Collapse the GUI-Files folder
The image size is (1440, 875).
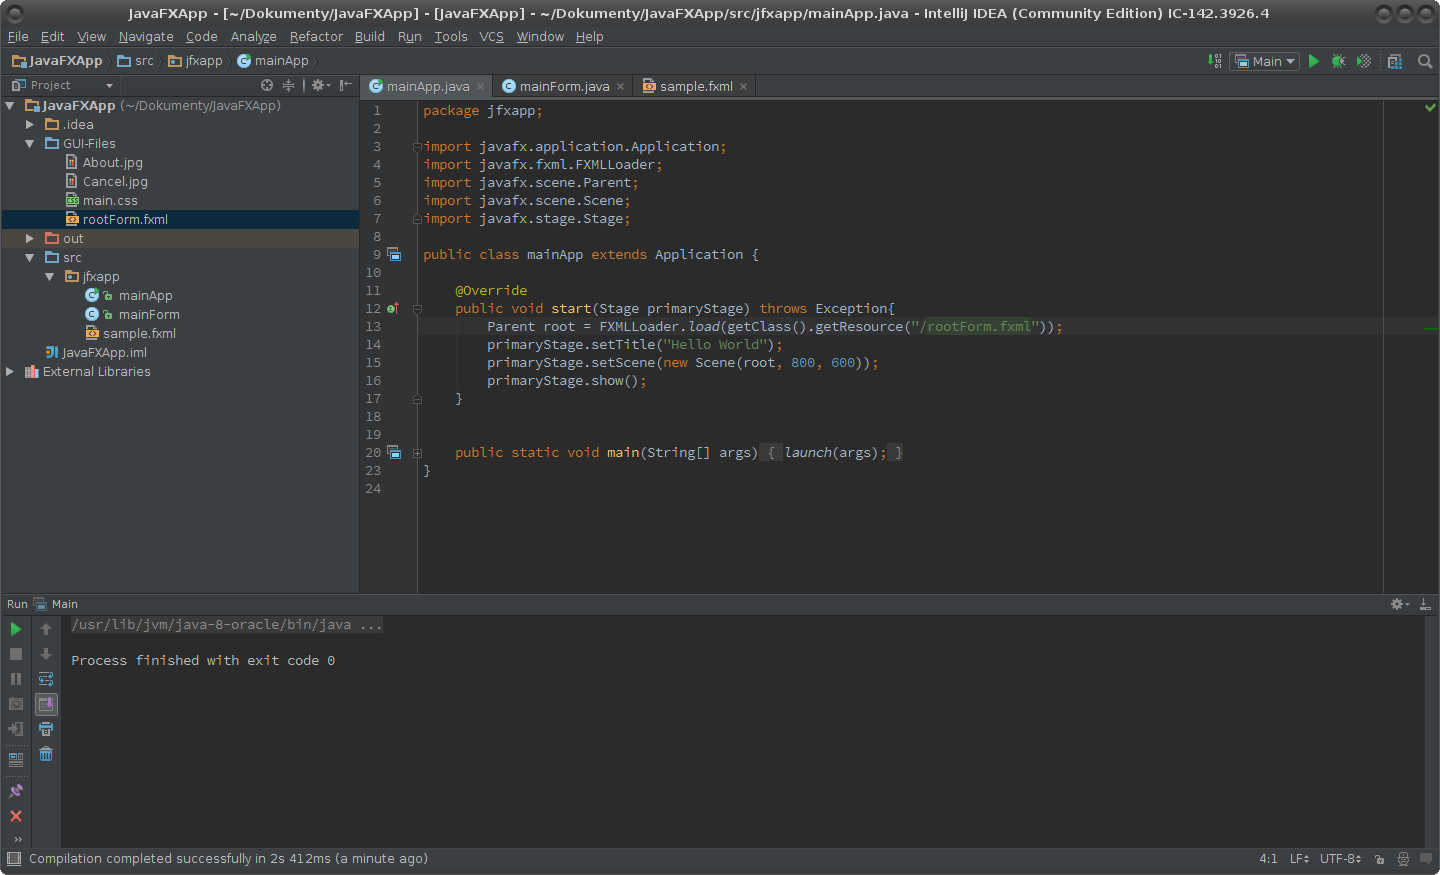click(x=30, y=144)
